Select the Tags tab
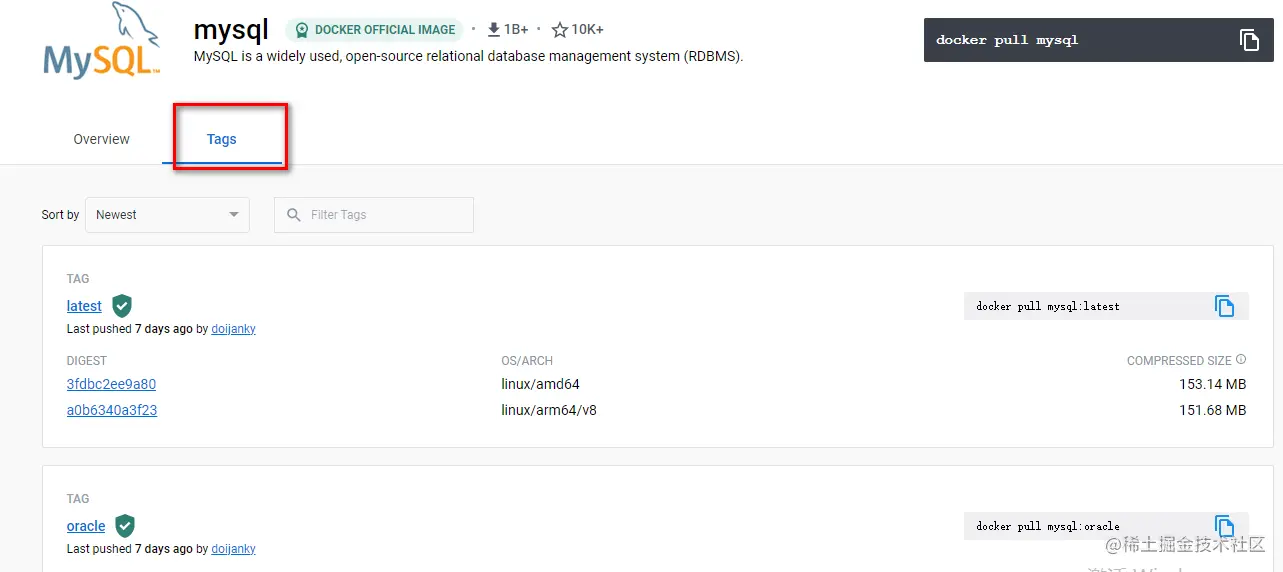Screen dimensions: 1283x572 (222, 139)
